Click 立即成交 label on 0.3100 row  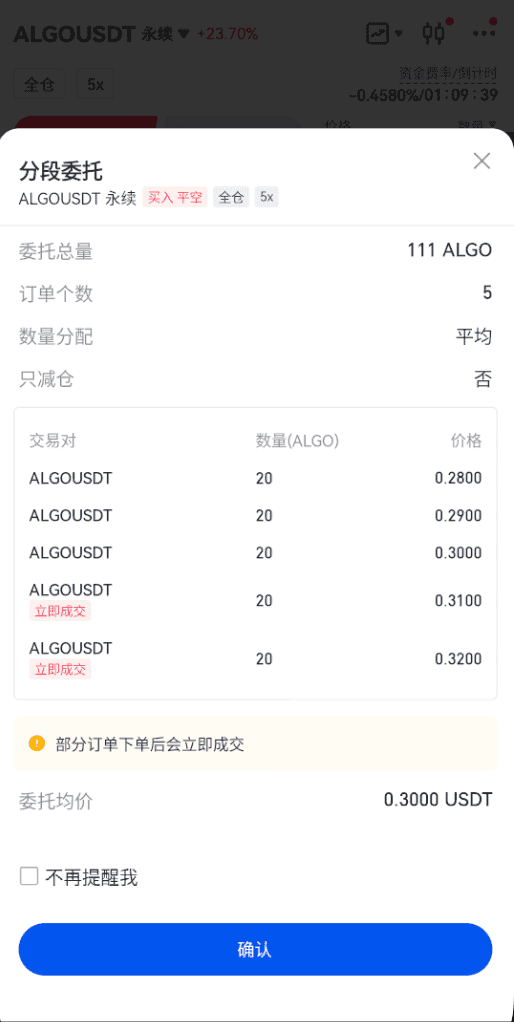(60, 611)
